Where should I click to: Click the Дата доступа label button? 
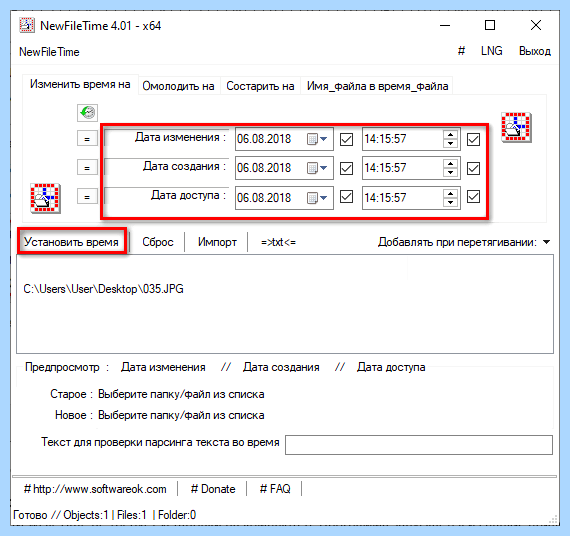coord(166,196)
